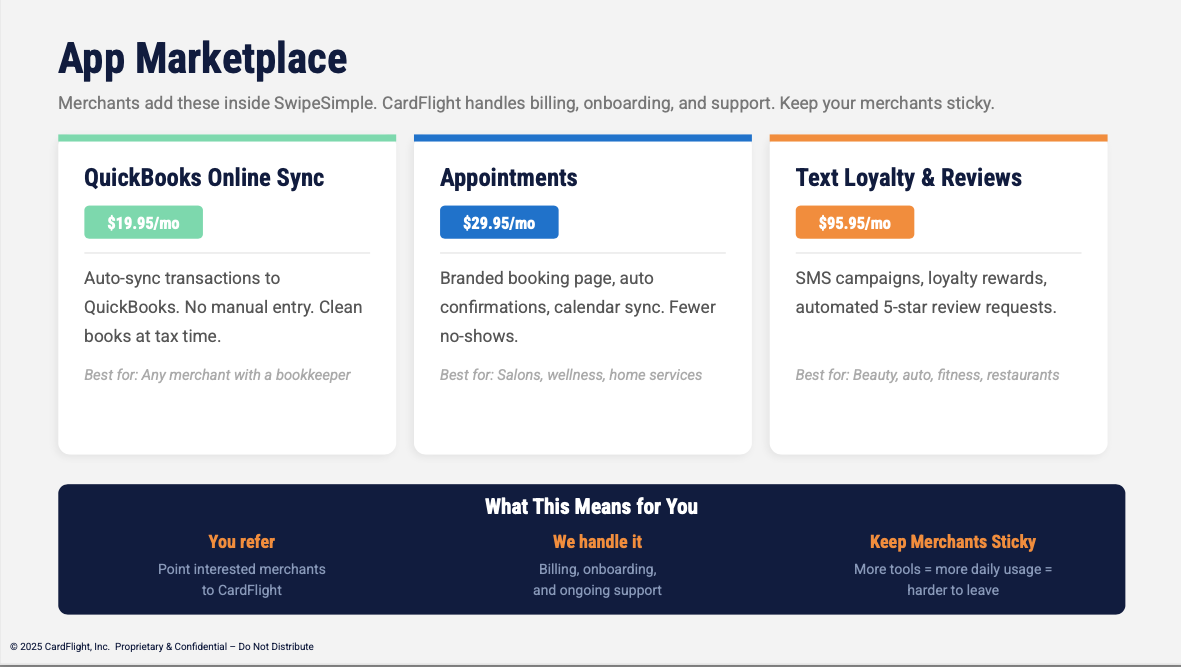
Task: Click the QuickBooks Online Sync card title
Action: [x=204, y=178]
